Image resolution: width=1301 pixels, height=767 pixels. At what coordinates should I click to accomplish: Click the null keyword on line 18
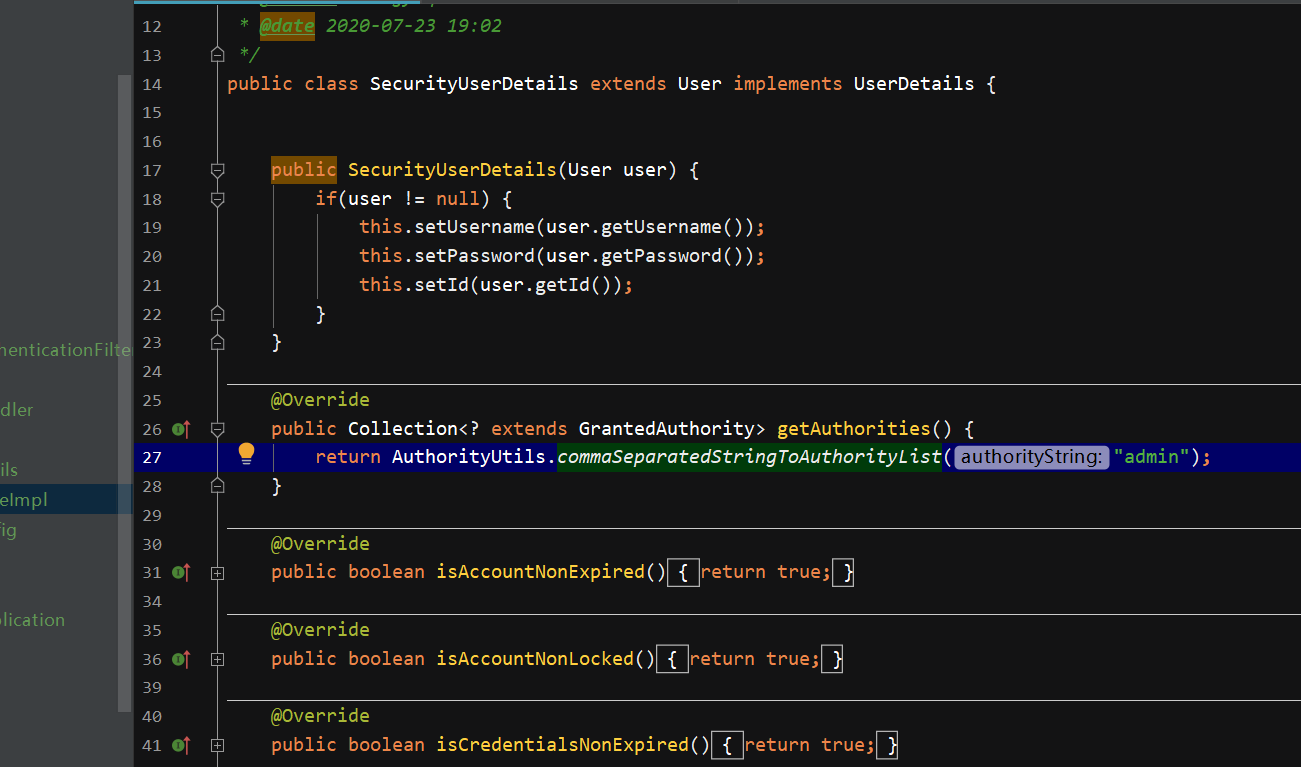[x=457, y=199]
